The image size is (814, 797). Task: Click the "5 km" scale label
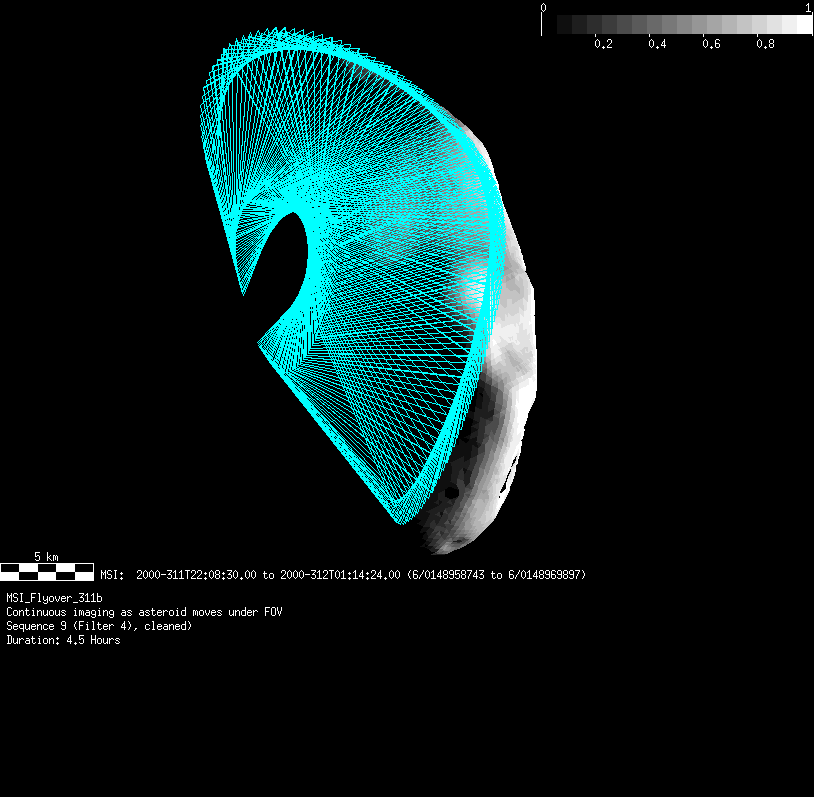pyautogui.click(x=46, y=555)
